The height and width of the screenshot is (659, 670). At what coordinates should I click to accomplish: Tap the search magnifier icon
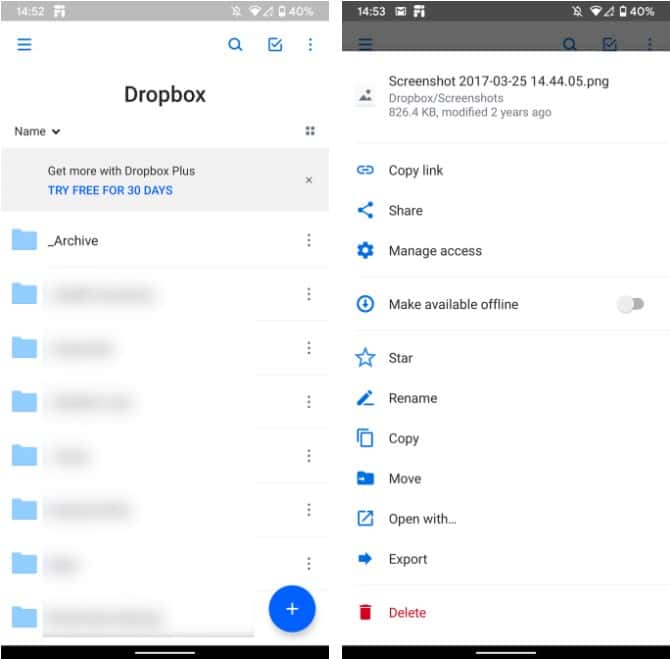tap(235, 44)
